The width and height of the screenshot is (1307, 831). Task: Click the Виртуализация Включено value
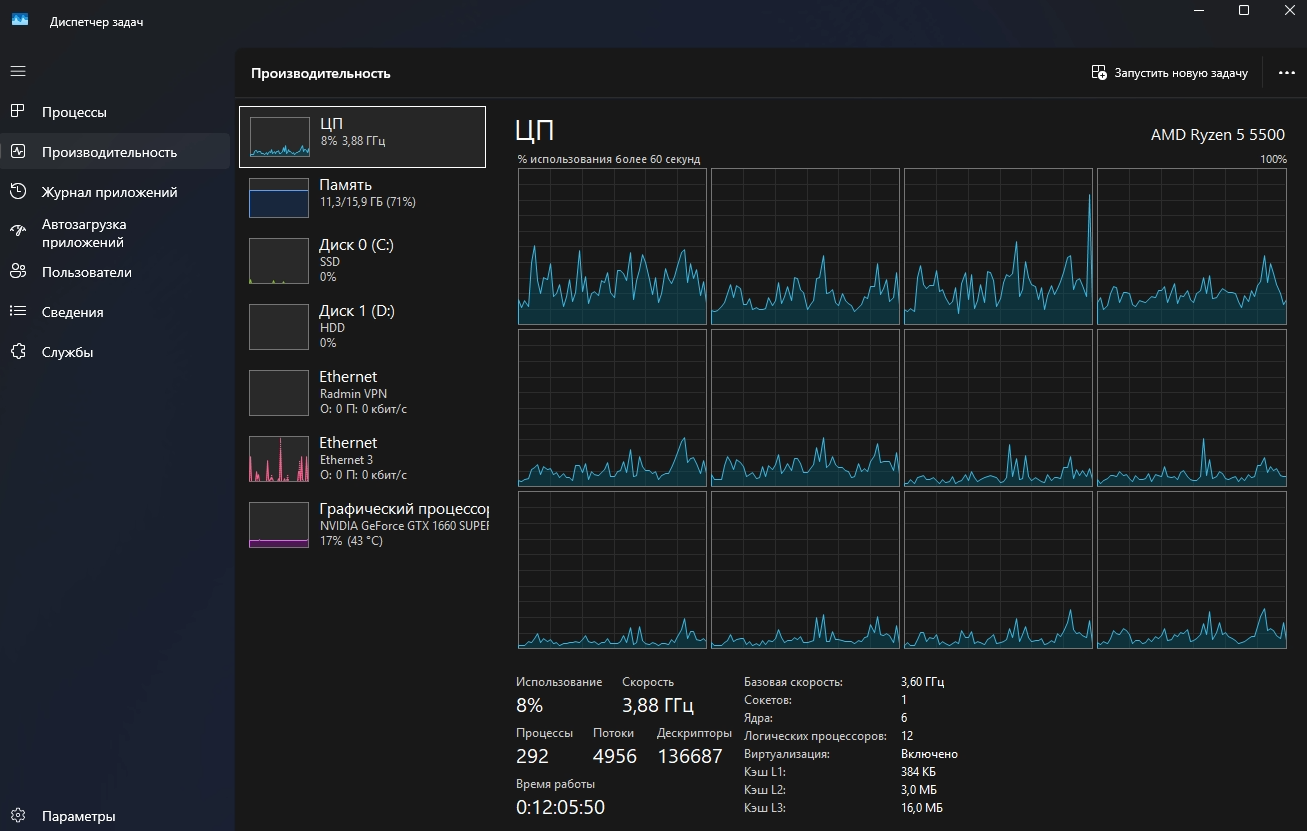929,754
